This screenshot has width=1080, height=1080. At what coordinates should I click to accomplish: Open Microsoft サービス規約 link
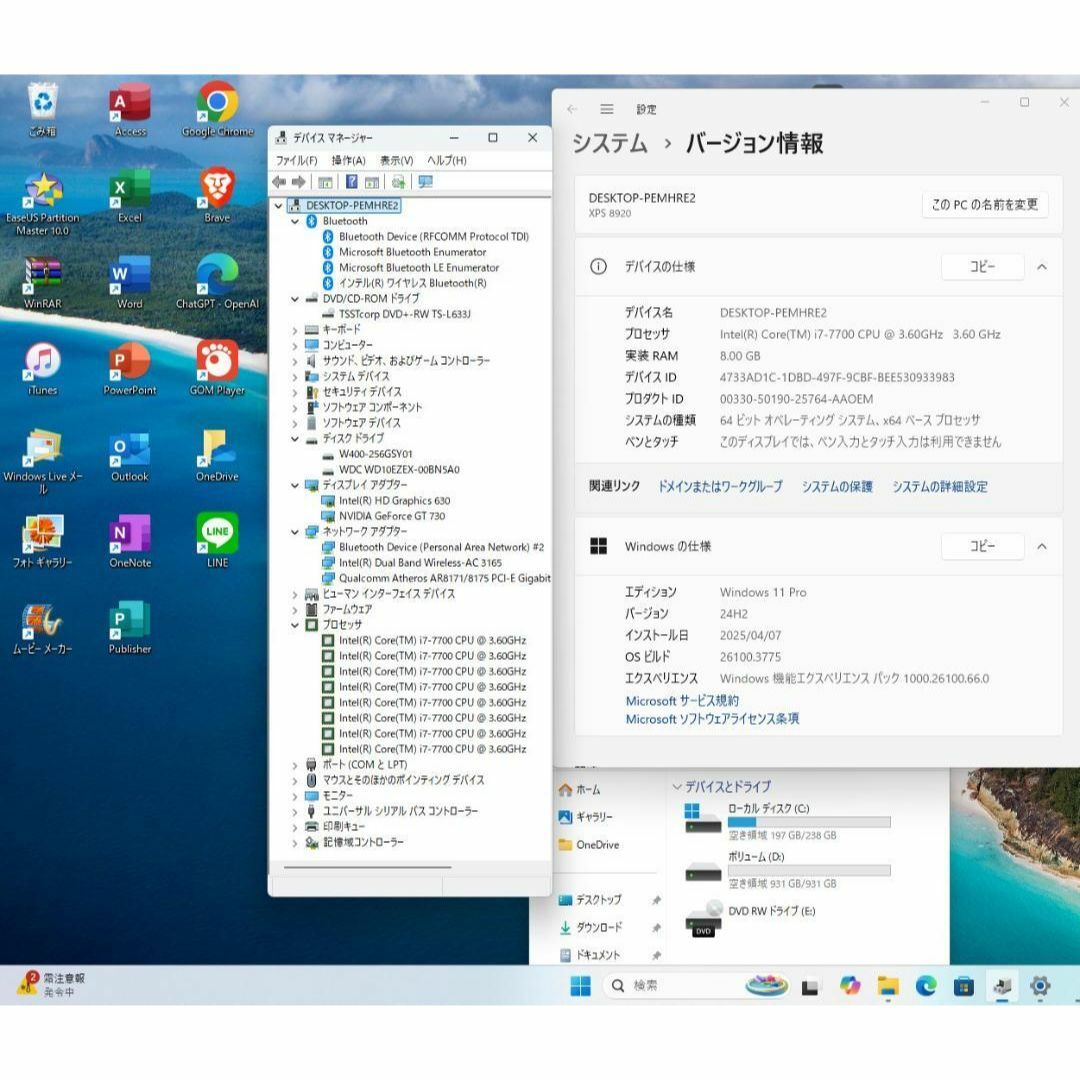tap(682, 701)
